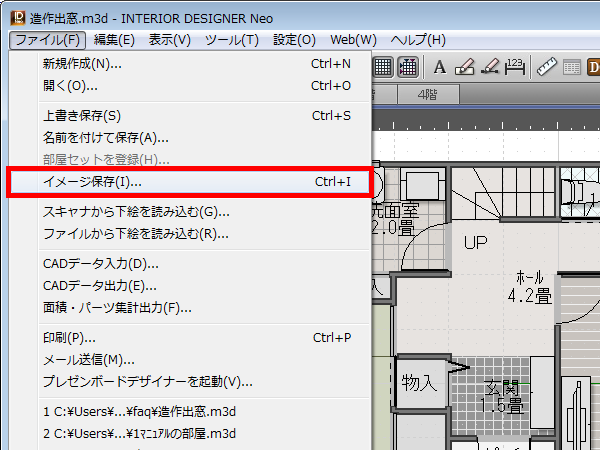Select the line drawing pencil tool
Image resolution: width=600 pixels, height=450 pixels.
click(x=490, y=67)
